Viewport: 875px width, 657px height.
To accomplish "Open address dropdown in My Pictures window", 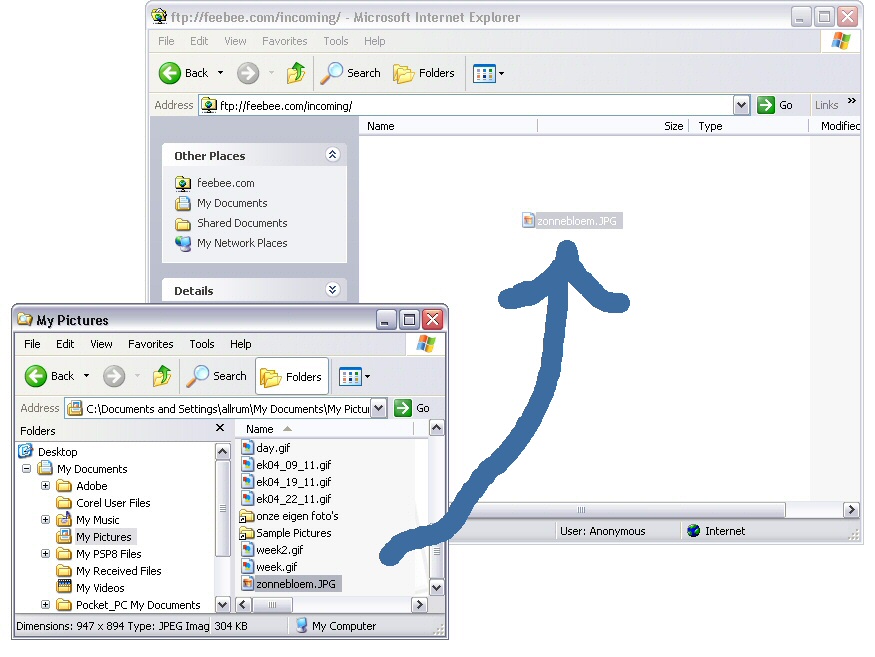I will (378, 408).
